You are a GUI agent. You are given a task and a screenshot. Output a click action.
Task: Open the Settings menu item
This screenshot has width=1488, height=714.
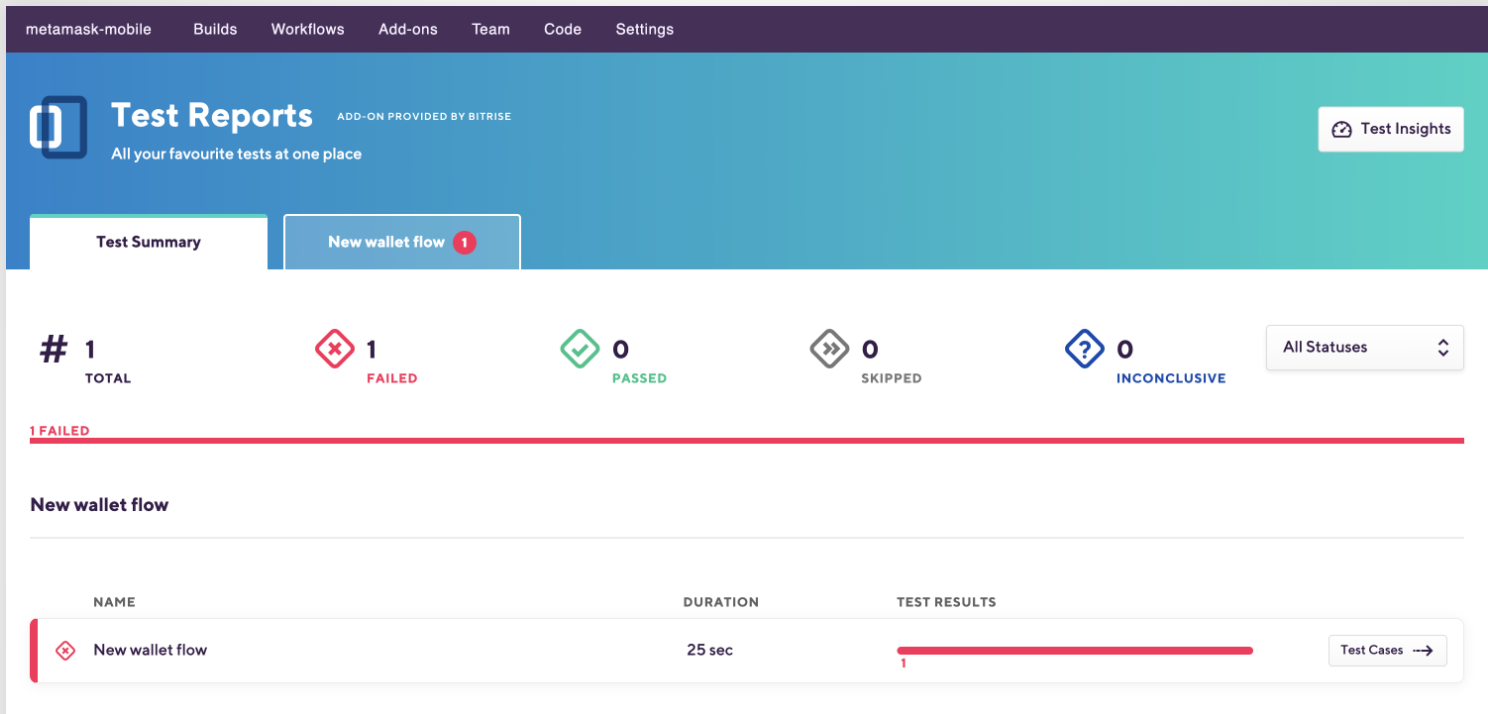pyautogui.click(x=645, y=29)
